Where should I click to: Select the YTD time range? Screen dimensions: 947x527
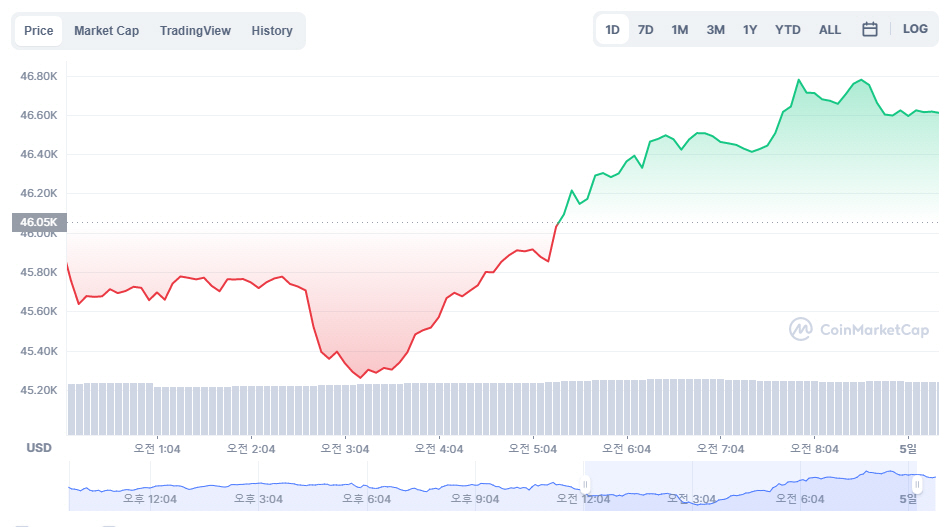click(788, 30)
